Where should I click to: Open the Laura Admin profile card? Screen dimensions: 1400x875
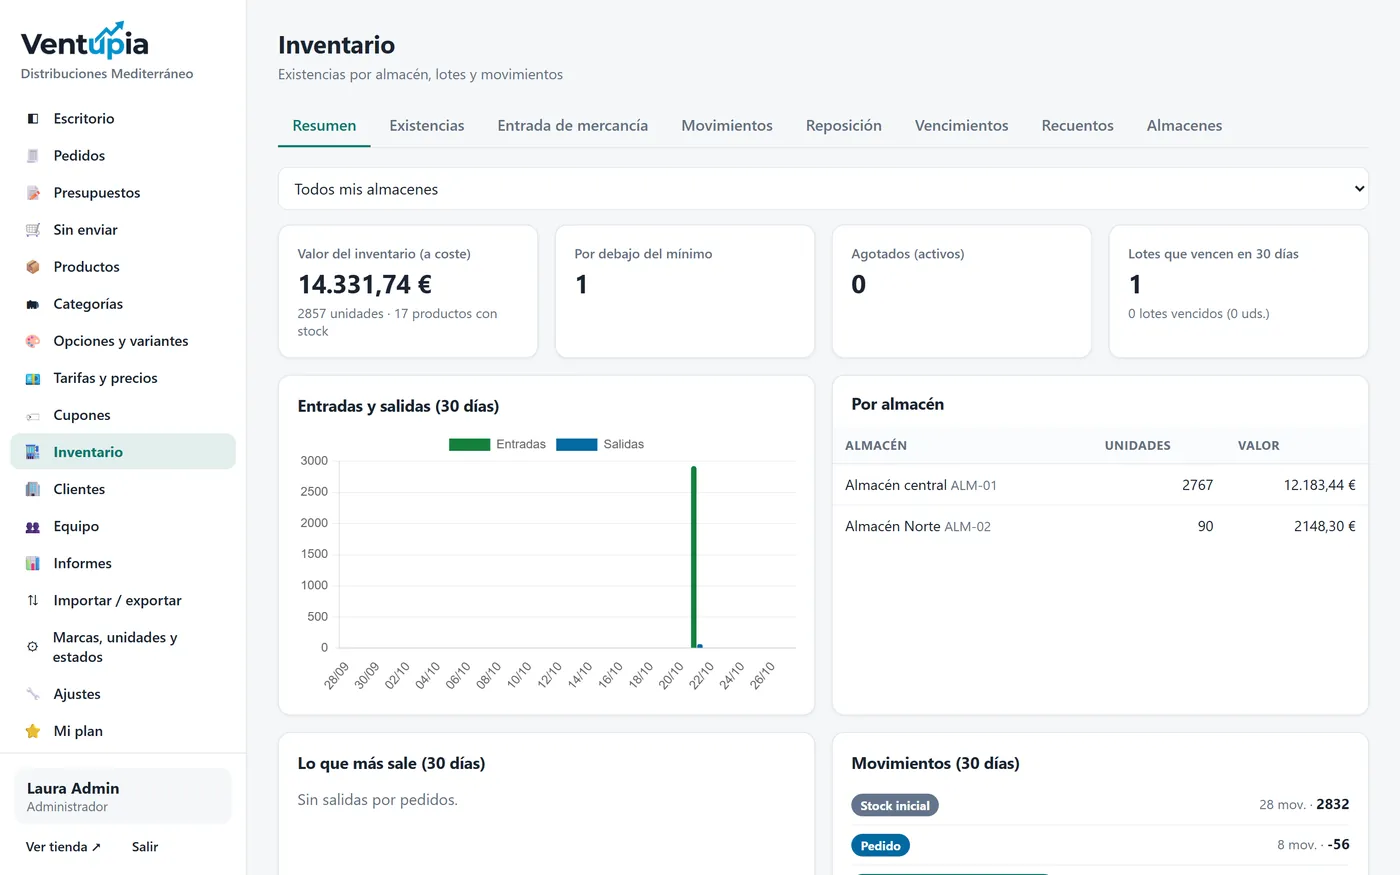click(x=123, y=796)
